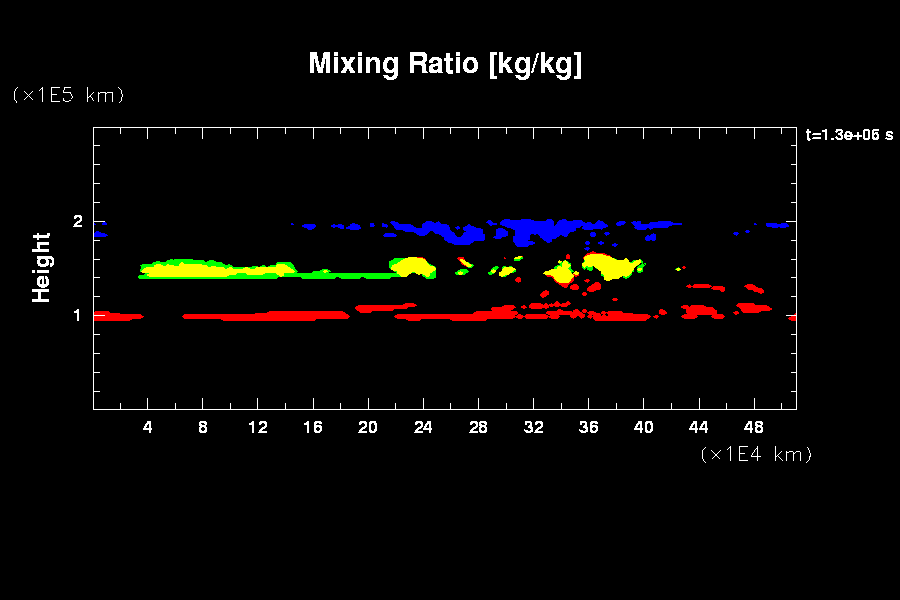The image size is (900, 600).
Task: Select x-axis tick label 36
Action: pyautogui.click(x=588, y=427)
